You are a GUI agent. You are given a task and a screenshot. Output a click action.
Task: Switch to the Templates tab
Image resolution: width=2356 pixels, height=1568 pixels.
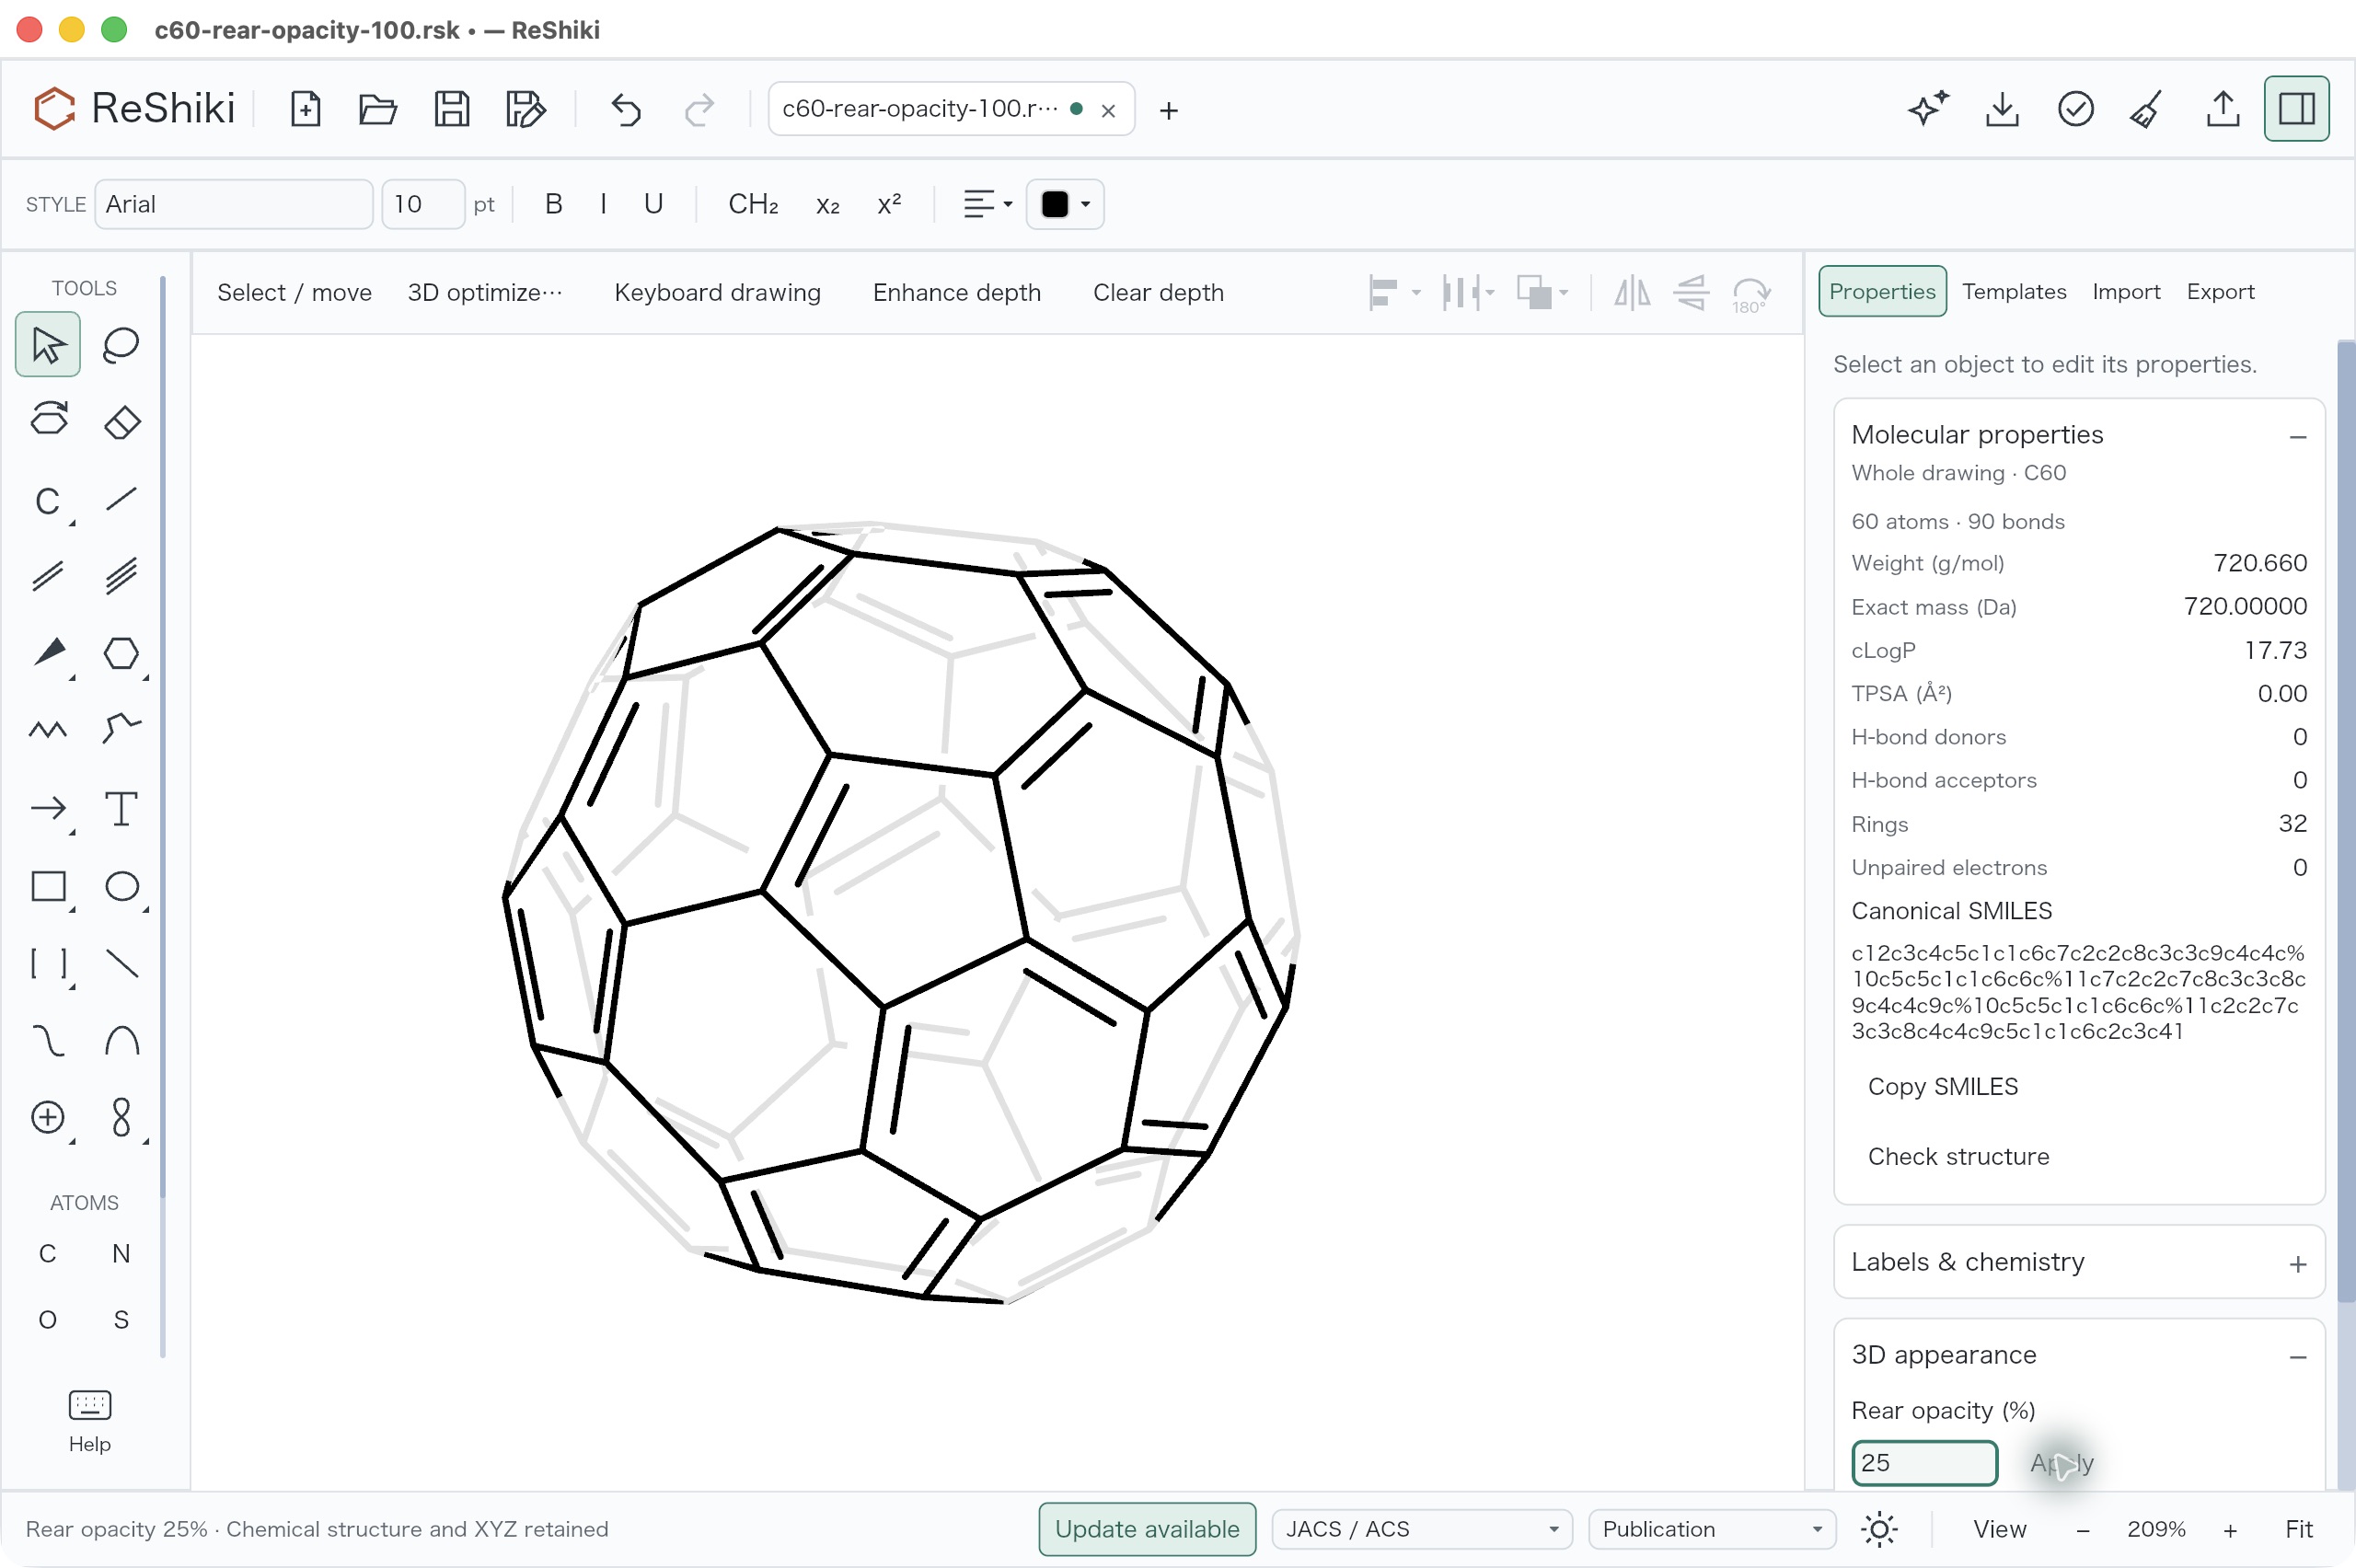pyautogui.click(x=2014, y=291)
